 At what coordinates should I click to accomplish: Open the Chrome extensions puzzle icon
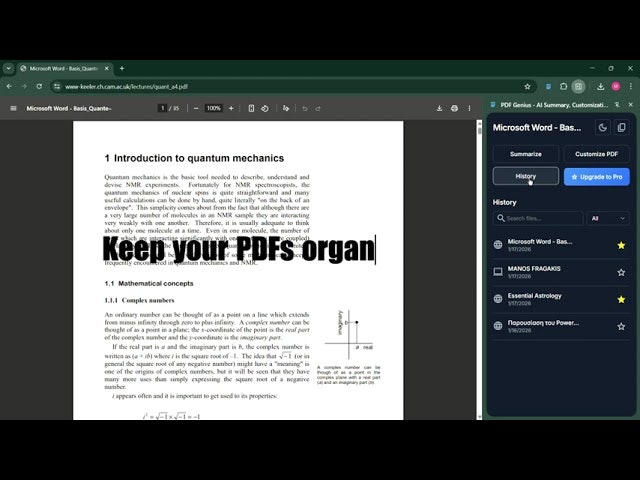point(563,87)
